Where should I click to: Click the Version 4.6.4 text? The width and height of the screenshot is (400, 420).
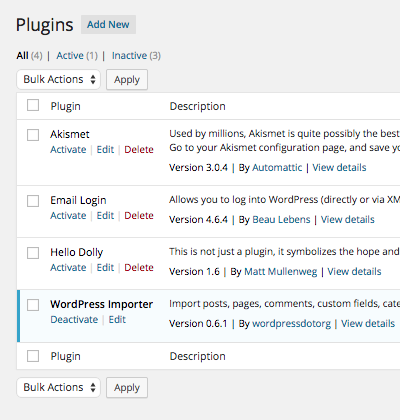pyautogui.click(x=198, y=220)
